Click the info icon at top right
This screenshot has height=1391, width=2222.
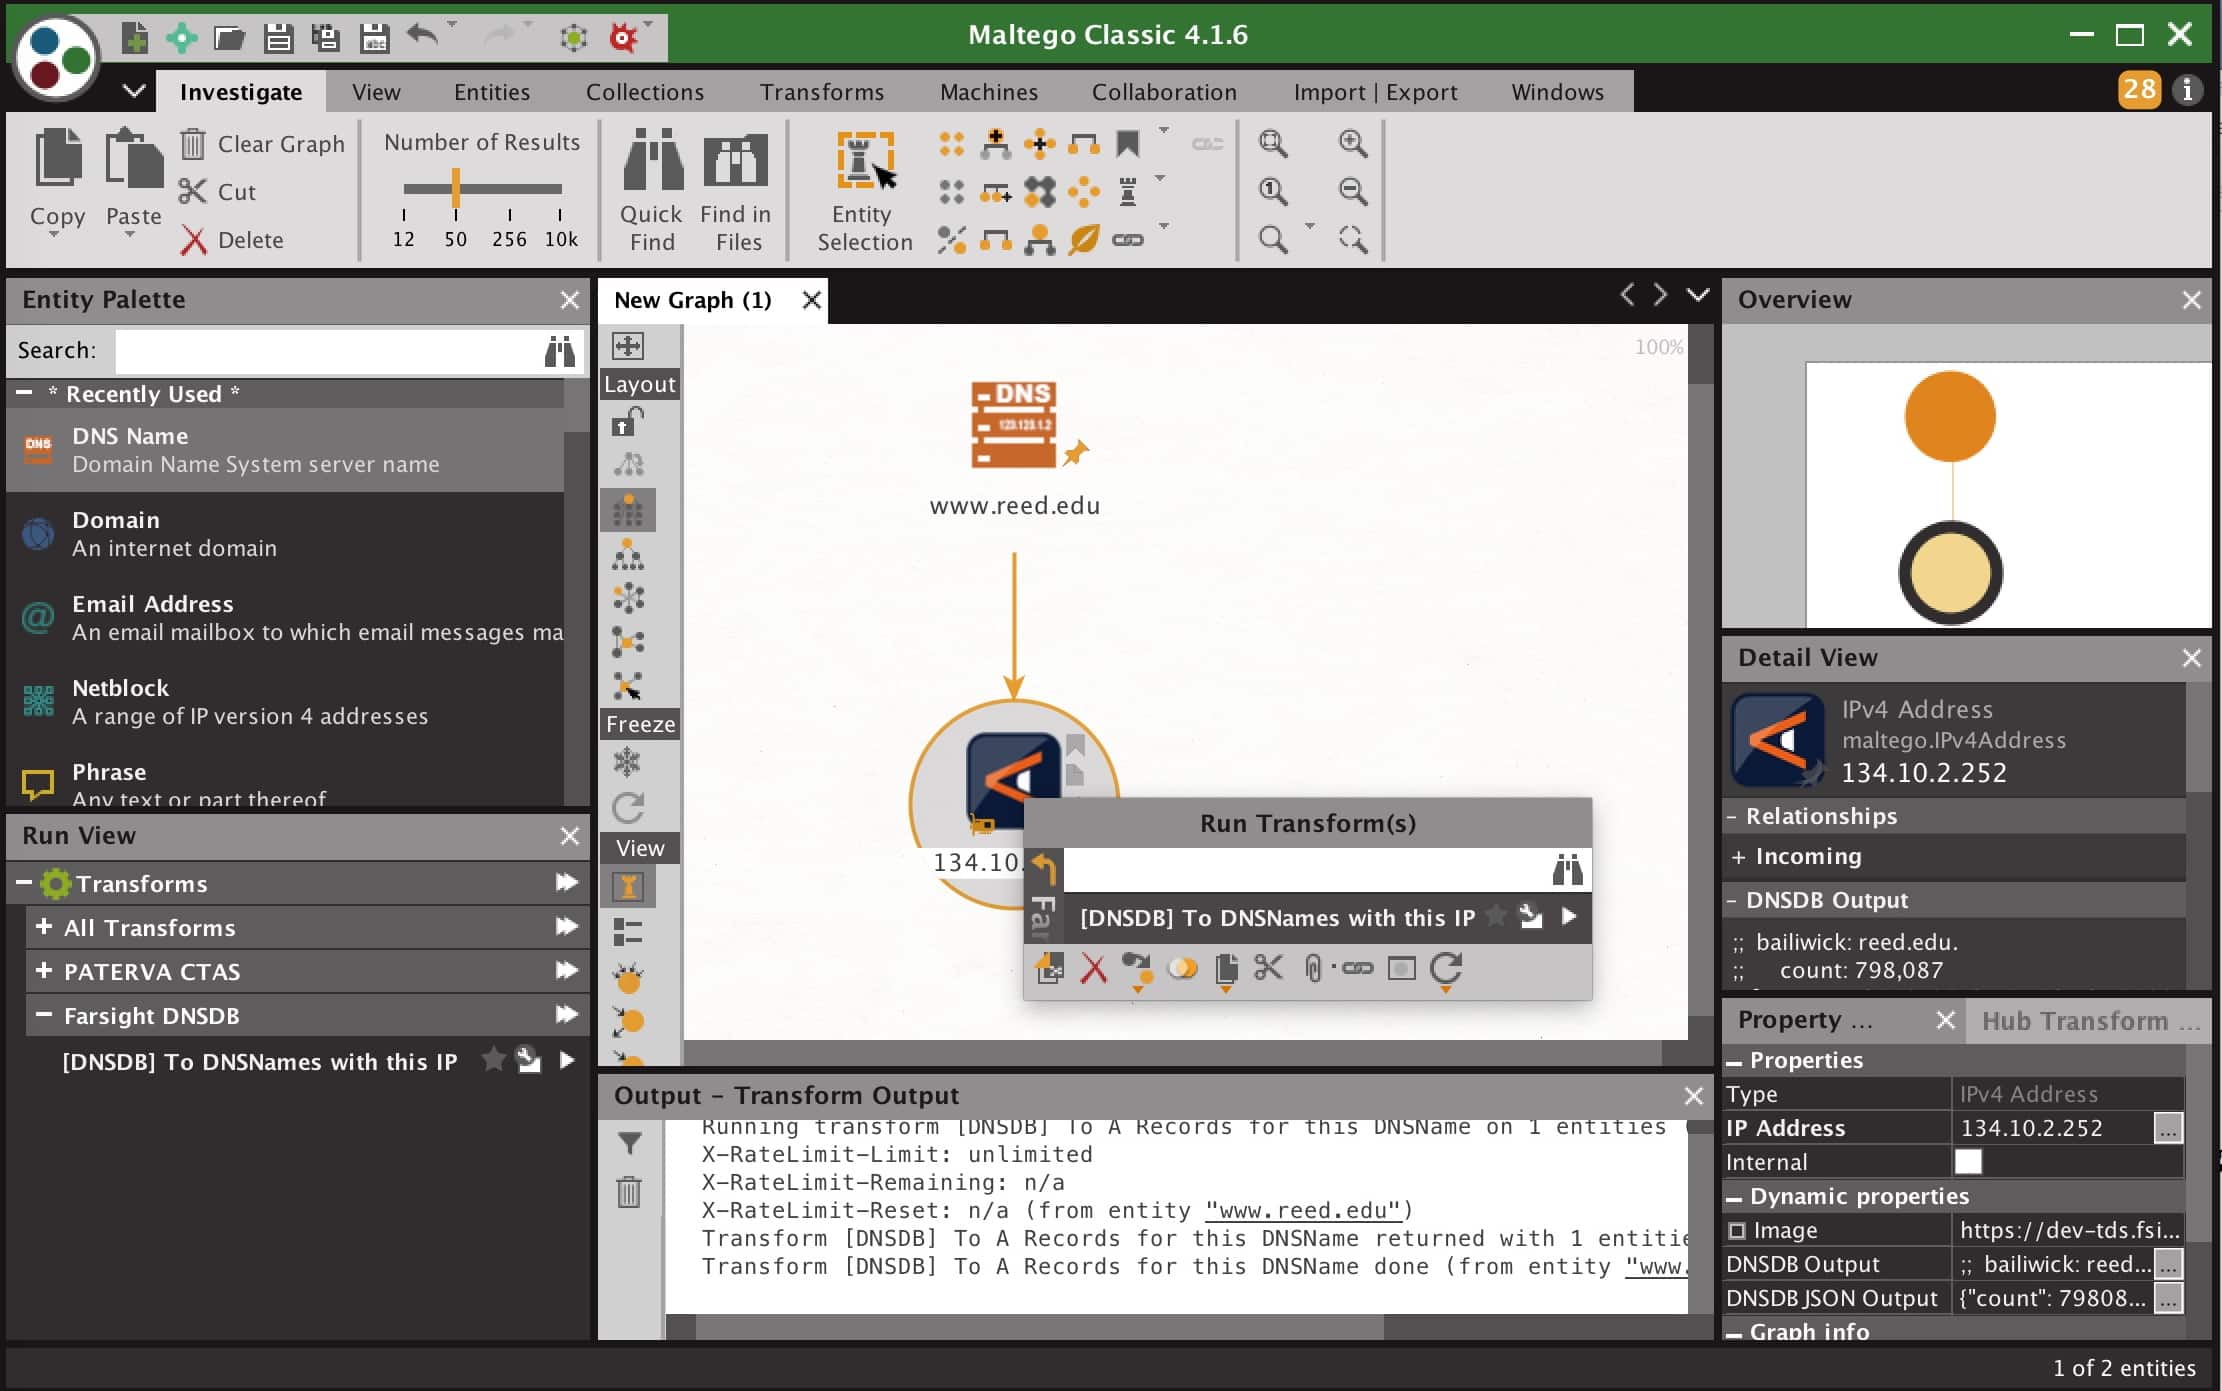pyautogui.click(x=2187, y=90)
